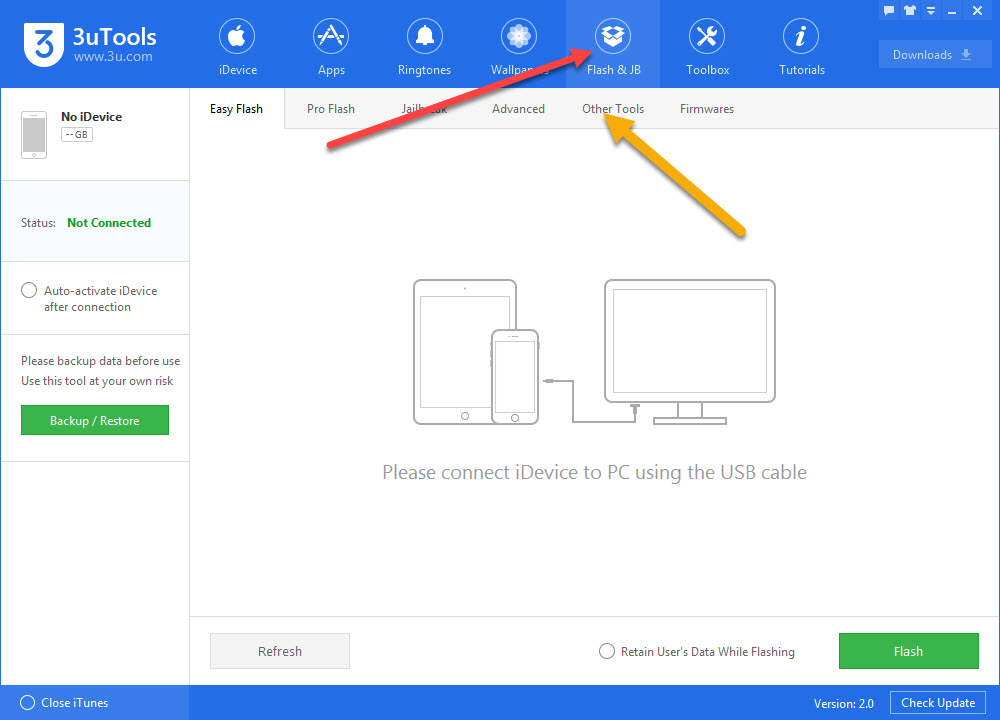Viewport: 1000px width, 720px height.
Task: Click the 'Not Connected' status text
Action: point(109,223)
